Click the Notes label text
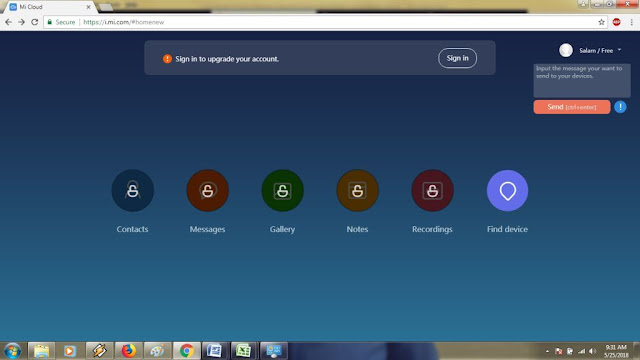 click(358, 229)
